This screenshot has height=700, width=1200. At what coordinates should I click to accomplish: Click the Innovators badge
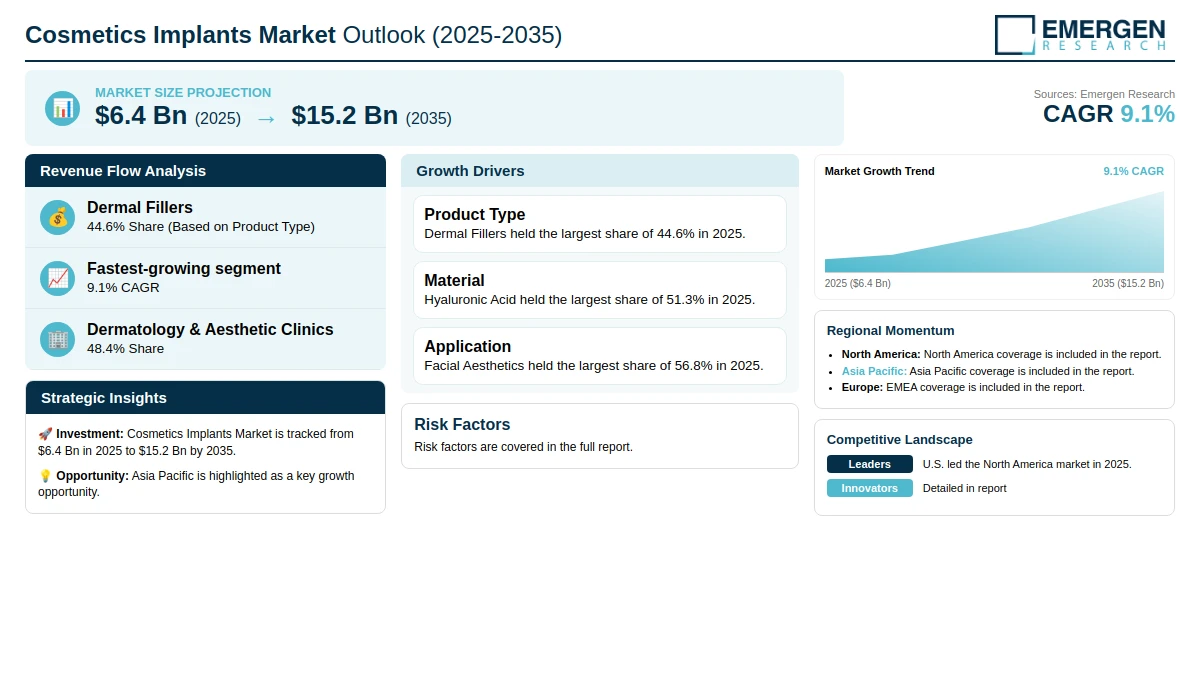tap(870, 488)
